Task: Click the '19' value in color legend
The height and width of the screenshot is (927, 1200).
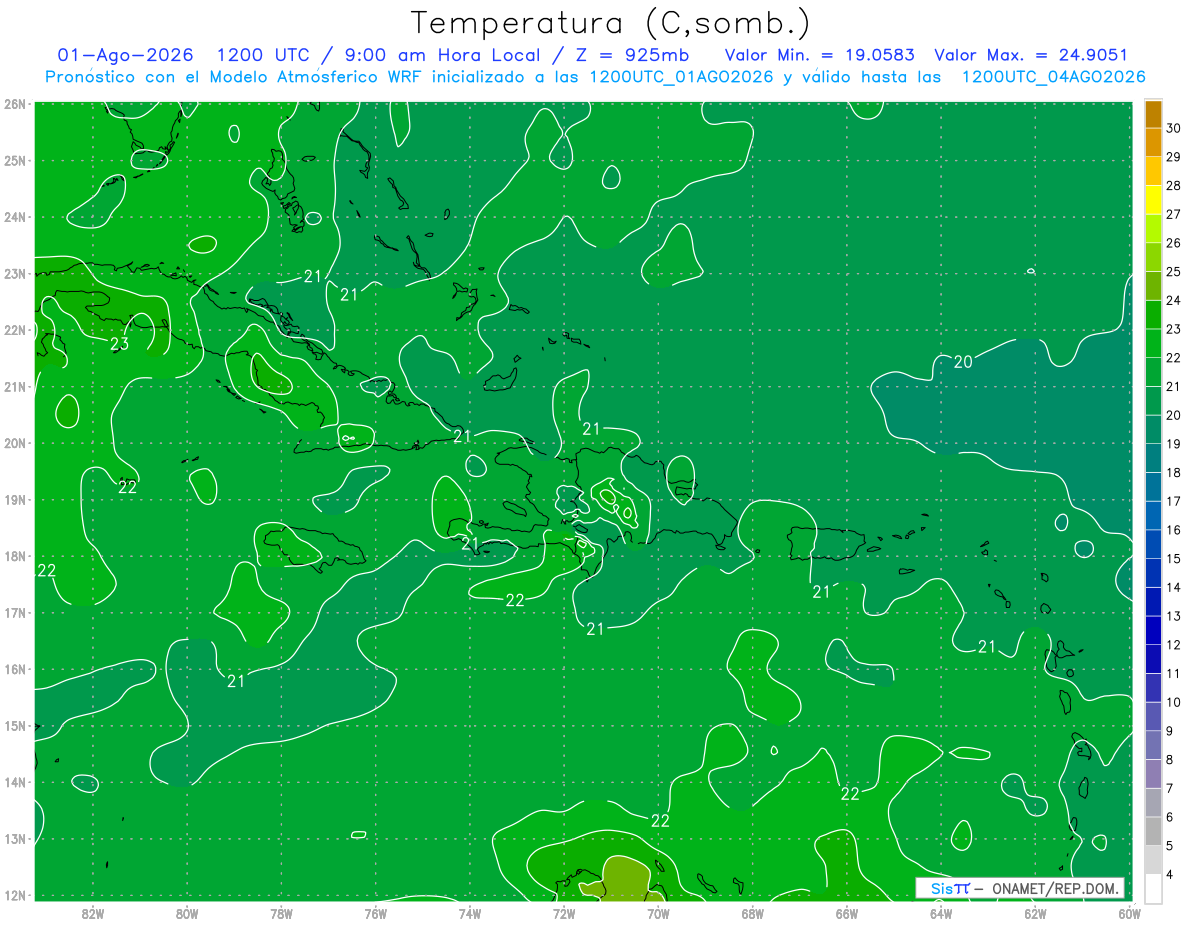Action: pos(1173,444)
